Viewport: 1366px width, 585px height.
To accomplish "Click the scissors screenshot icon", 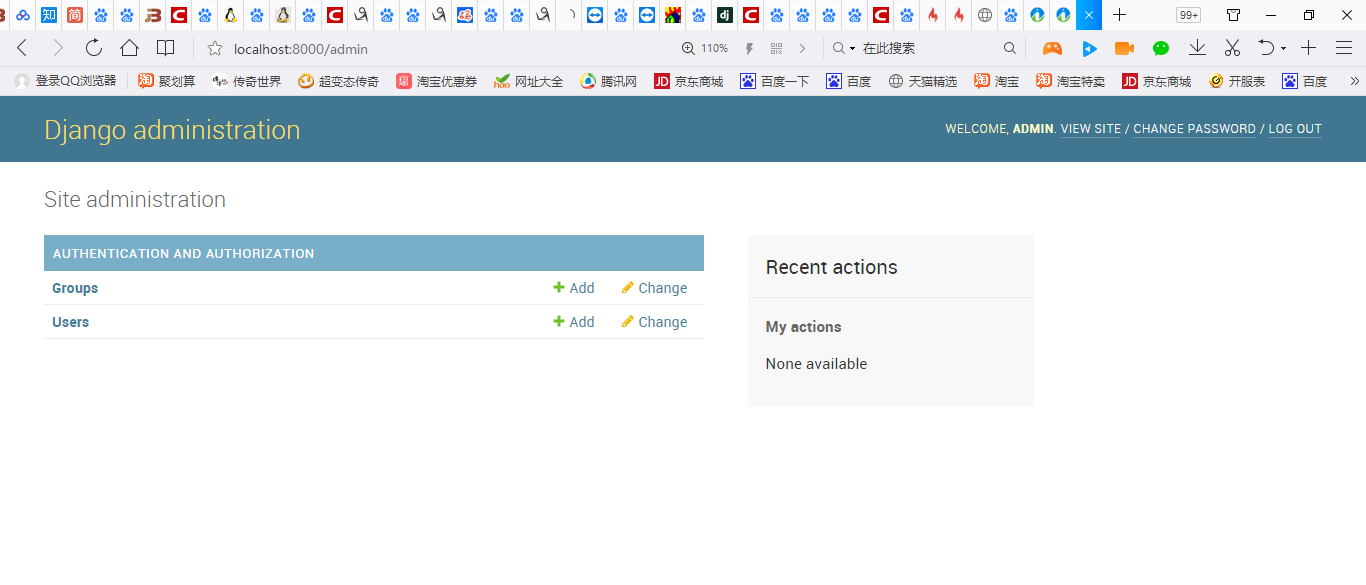I will [x=1232, y=48].
